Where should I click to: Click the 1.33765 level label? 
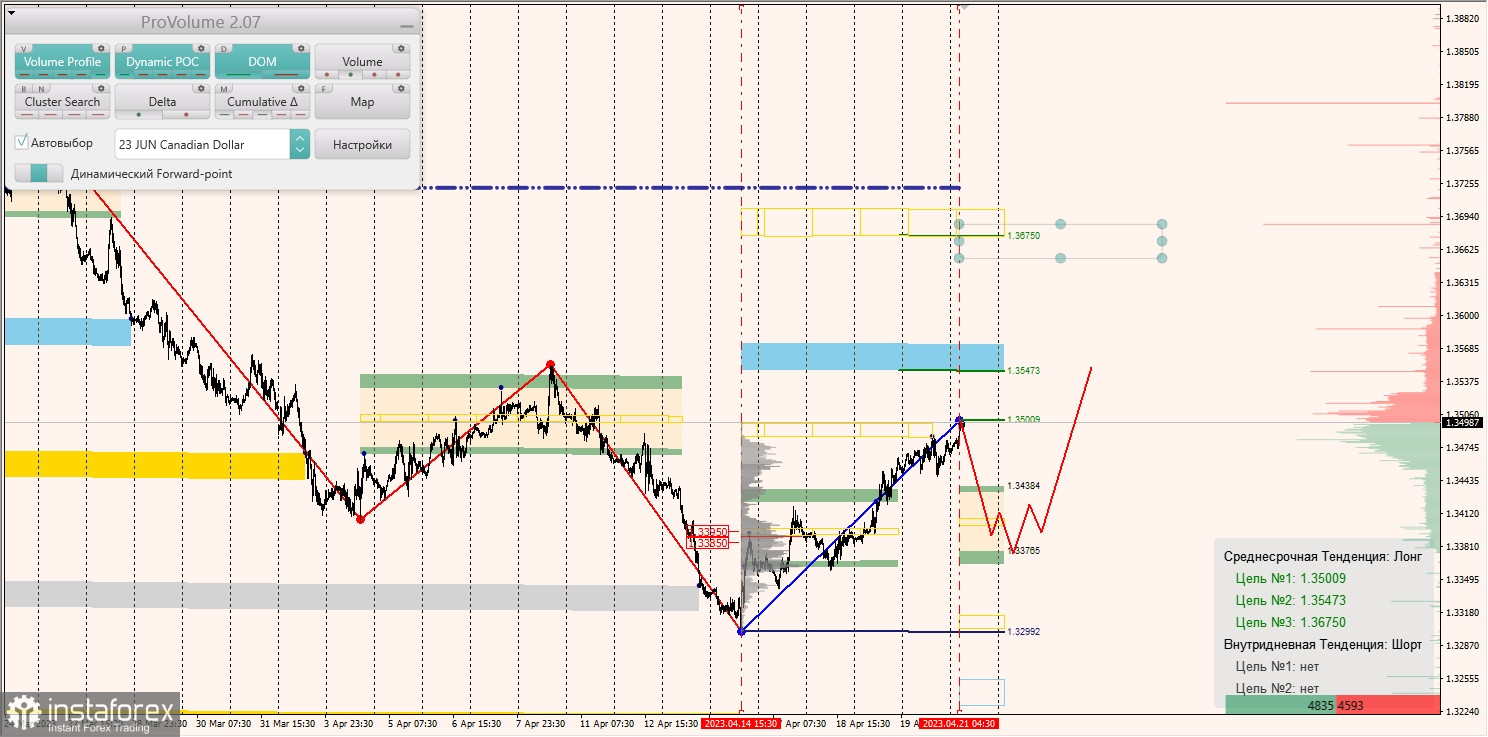click(x=1023, y=551)
